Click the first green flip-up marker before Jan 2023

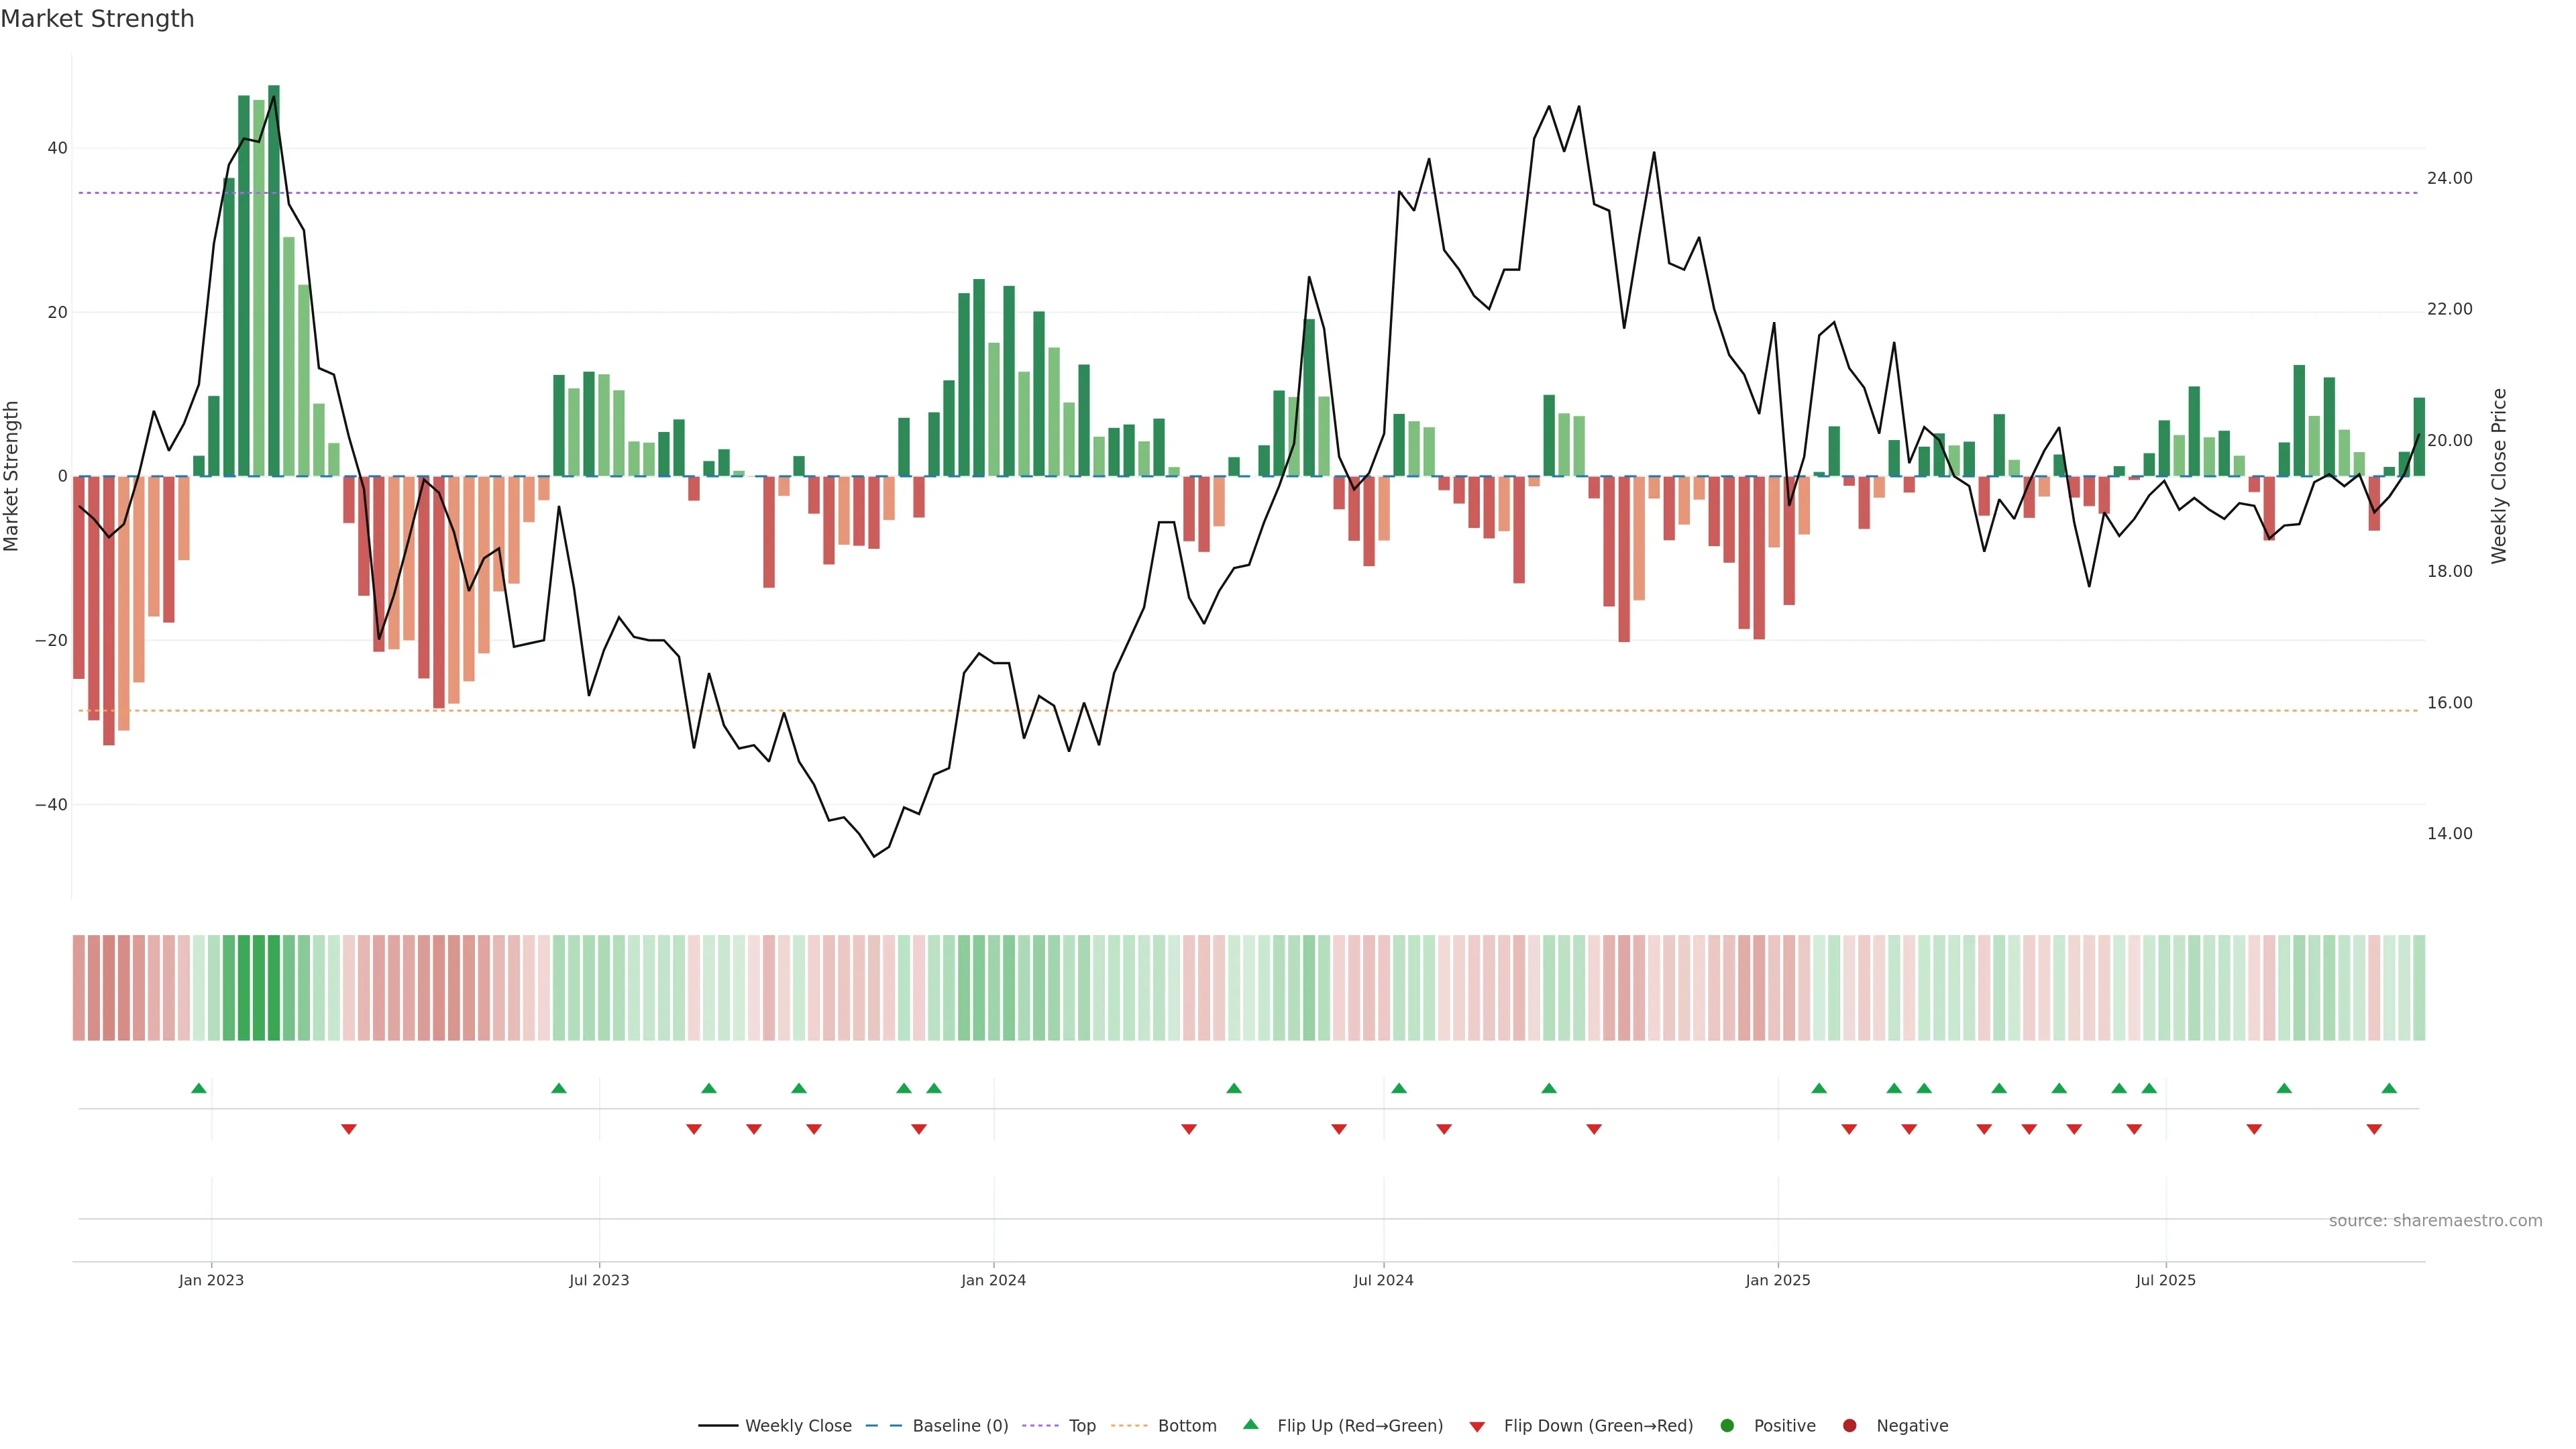click(199, 1088)
